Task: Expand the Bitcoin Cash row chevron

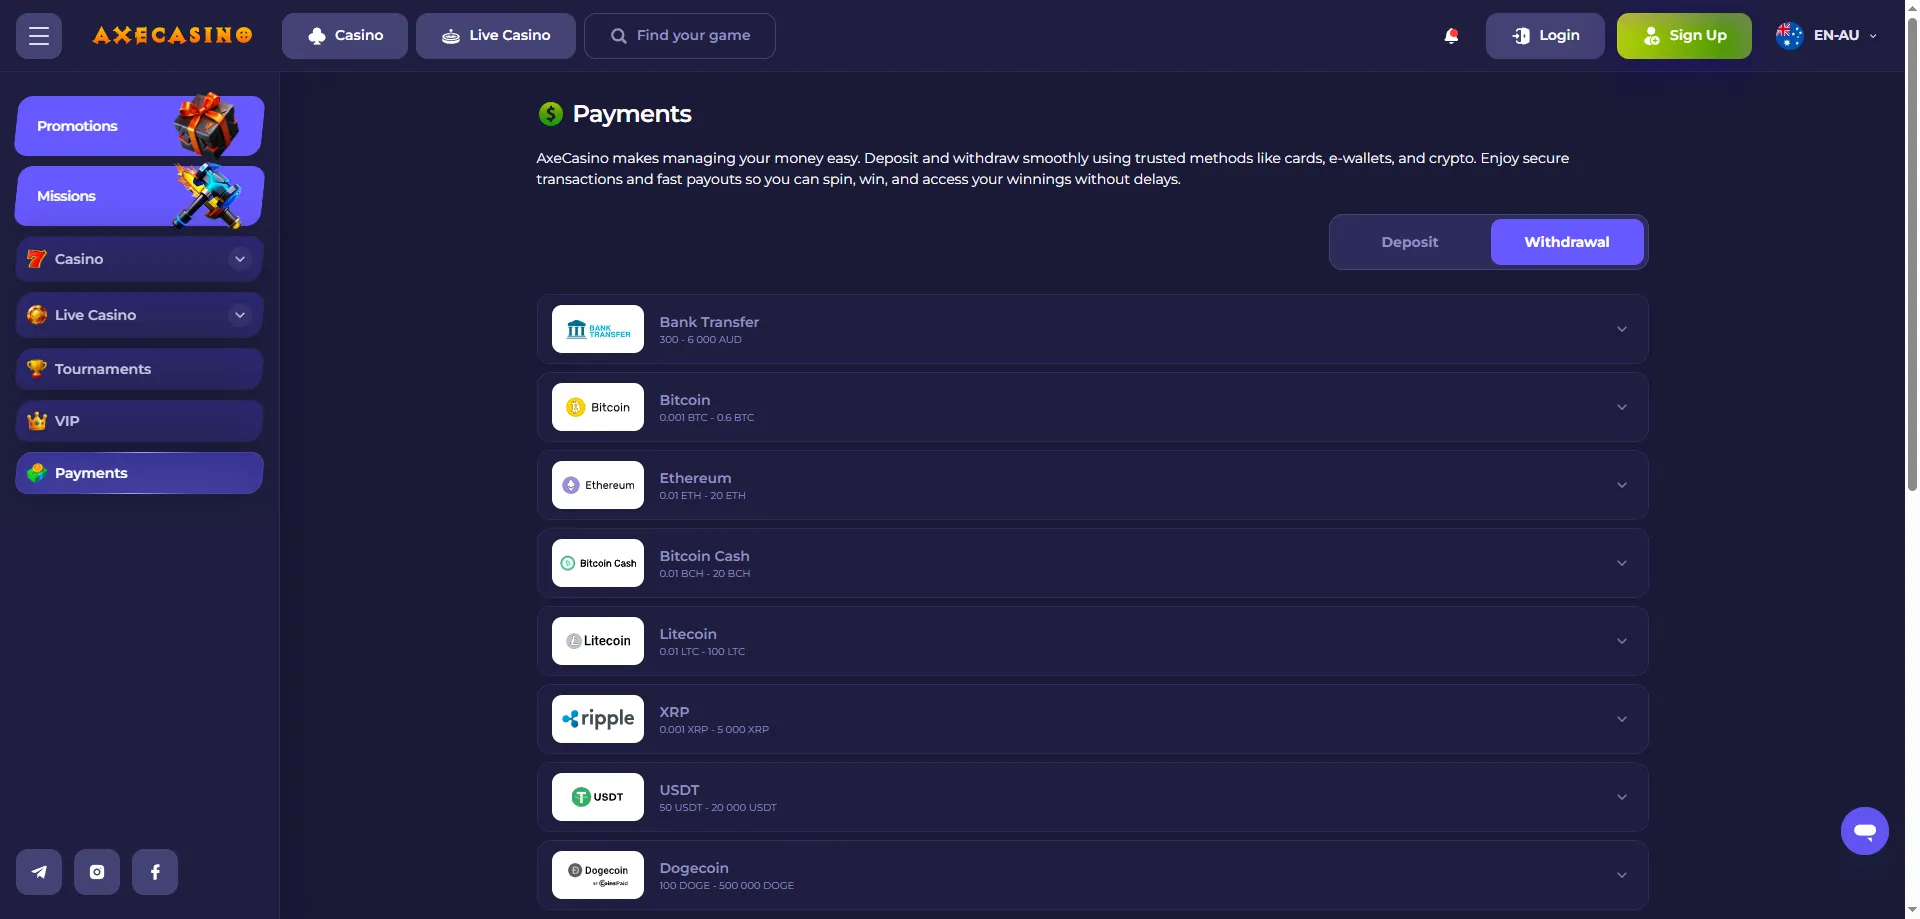Action: point(1622,563)
